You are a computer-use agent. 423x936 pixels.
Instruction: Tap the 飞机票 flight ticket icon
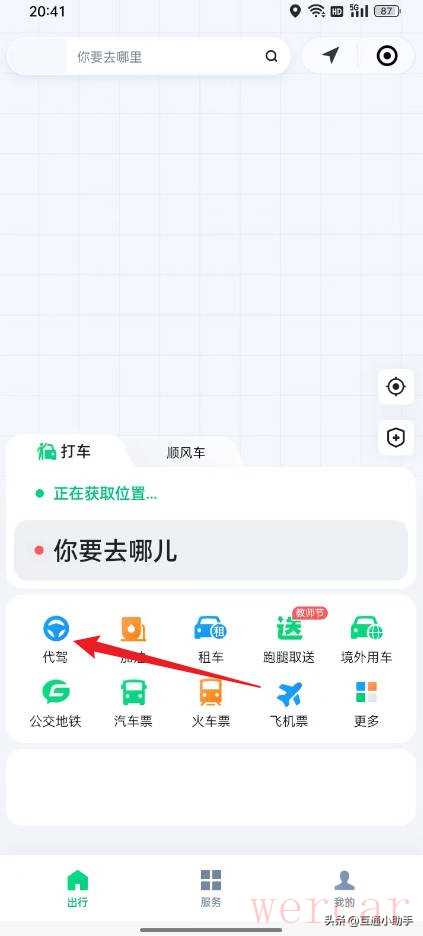(x=289, y=693)
